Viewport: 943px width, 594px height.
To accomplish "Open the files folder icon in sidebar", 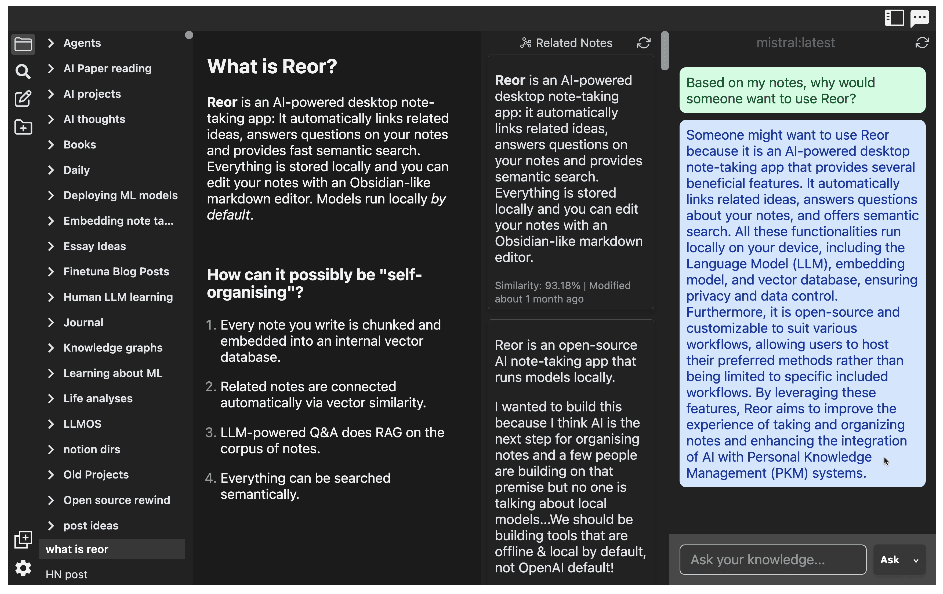I will point(23,44).
